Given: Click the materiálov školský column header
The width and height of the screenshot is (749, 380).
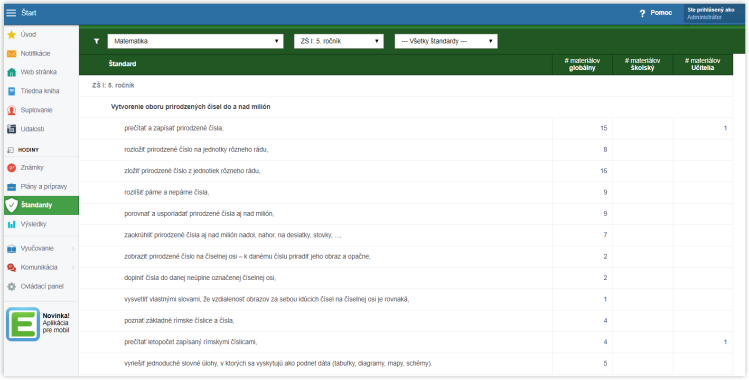Looking at the screenshot, I should pos(642,64).
